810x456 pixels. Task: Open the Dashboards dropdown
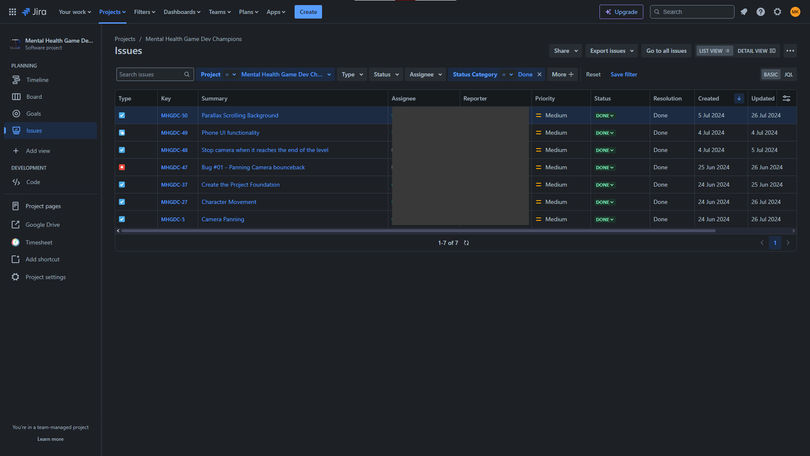click(x=182, y=12)
